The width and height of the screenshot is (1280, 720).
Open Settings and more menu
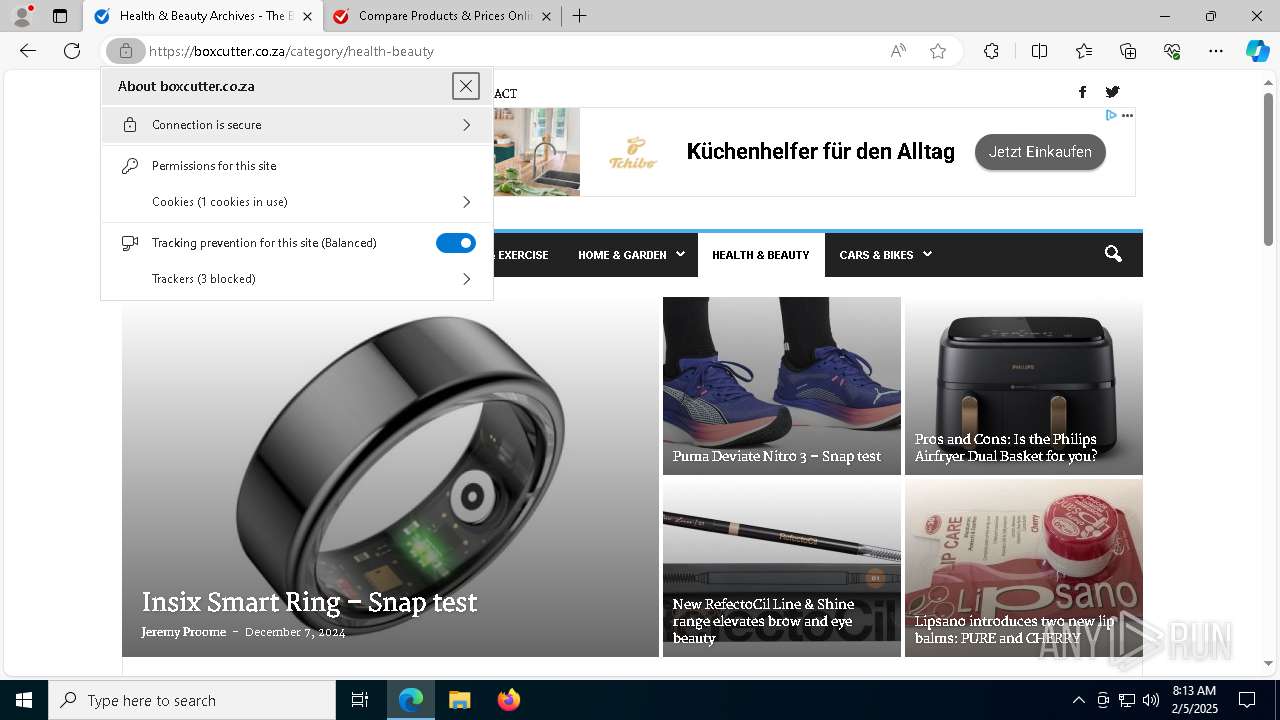(1216, 51)
